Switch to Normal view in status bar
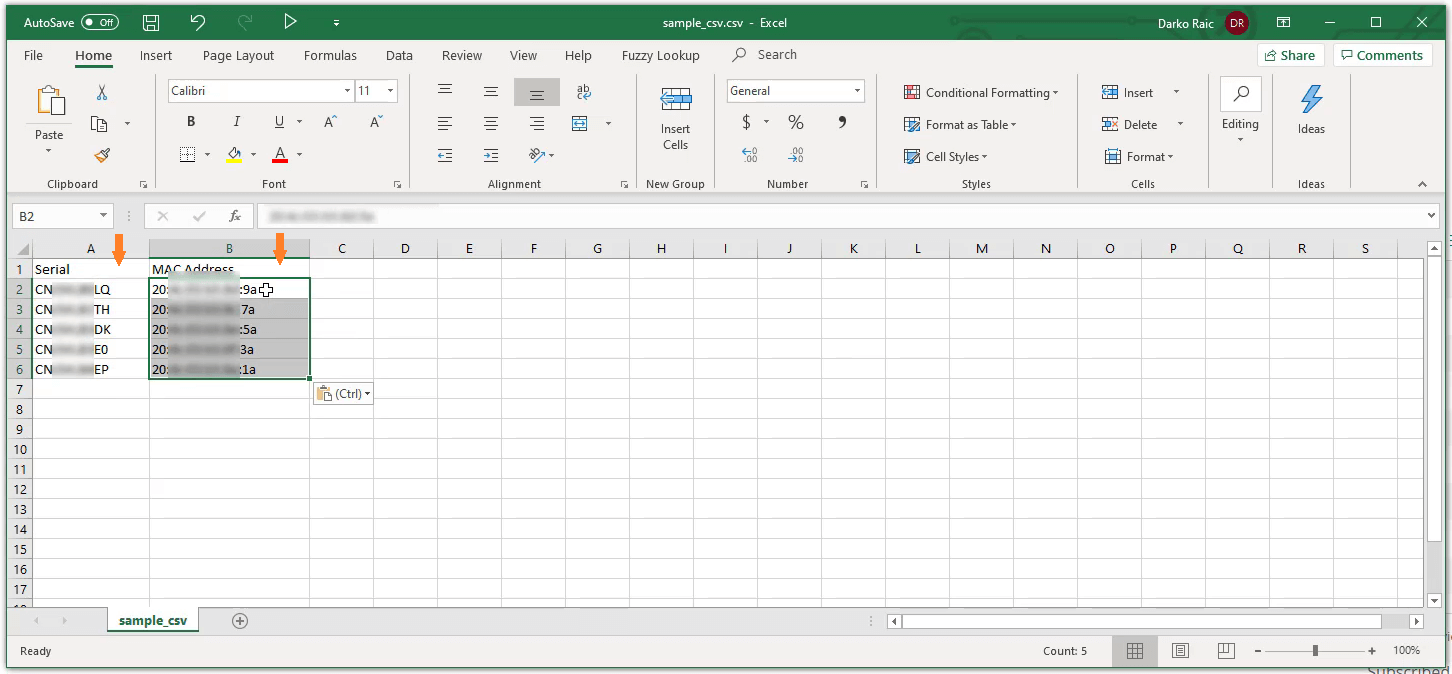1452x674 pixels. (x=1135, y=651)
